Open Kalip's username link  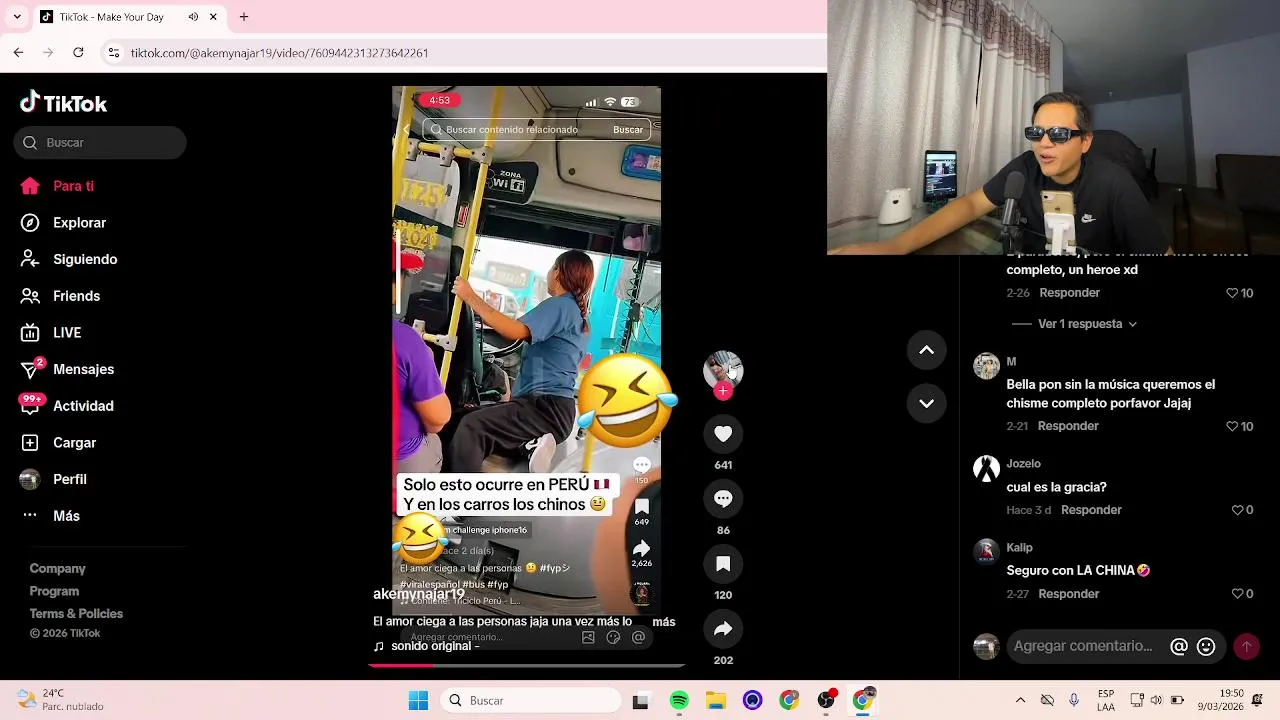point(1019,547)
